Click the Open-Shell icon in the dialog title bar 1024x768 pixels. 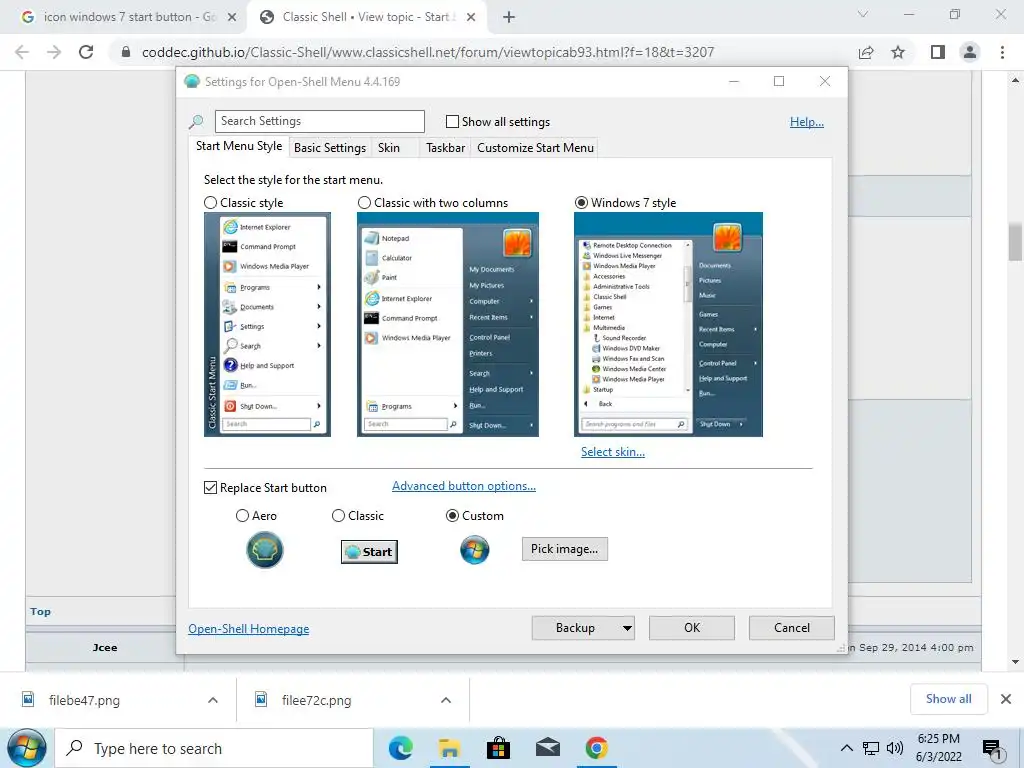click(x=192, y=82)
